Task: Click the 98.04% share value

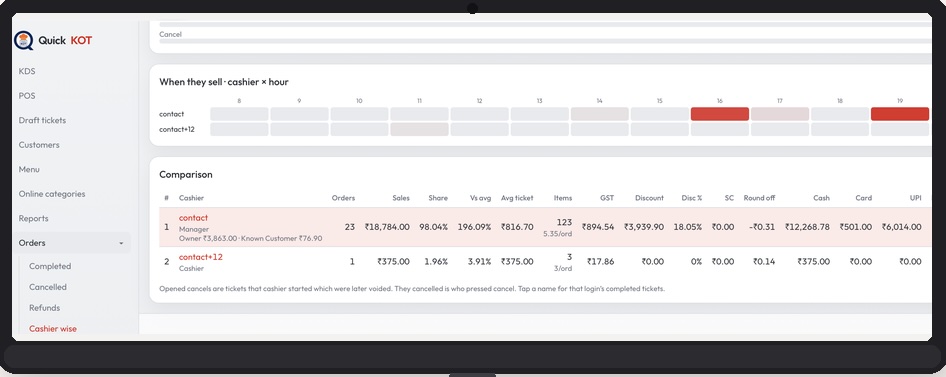Action: (x=433, y=227)
